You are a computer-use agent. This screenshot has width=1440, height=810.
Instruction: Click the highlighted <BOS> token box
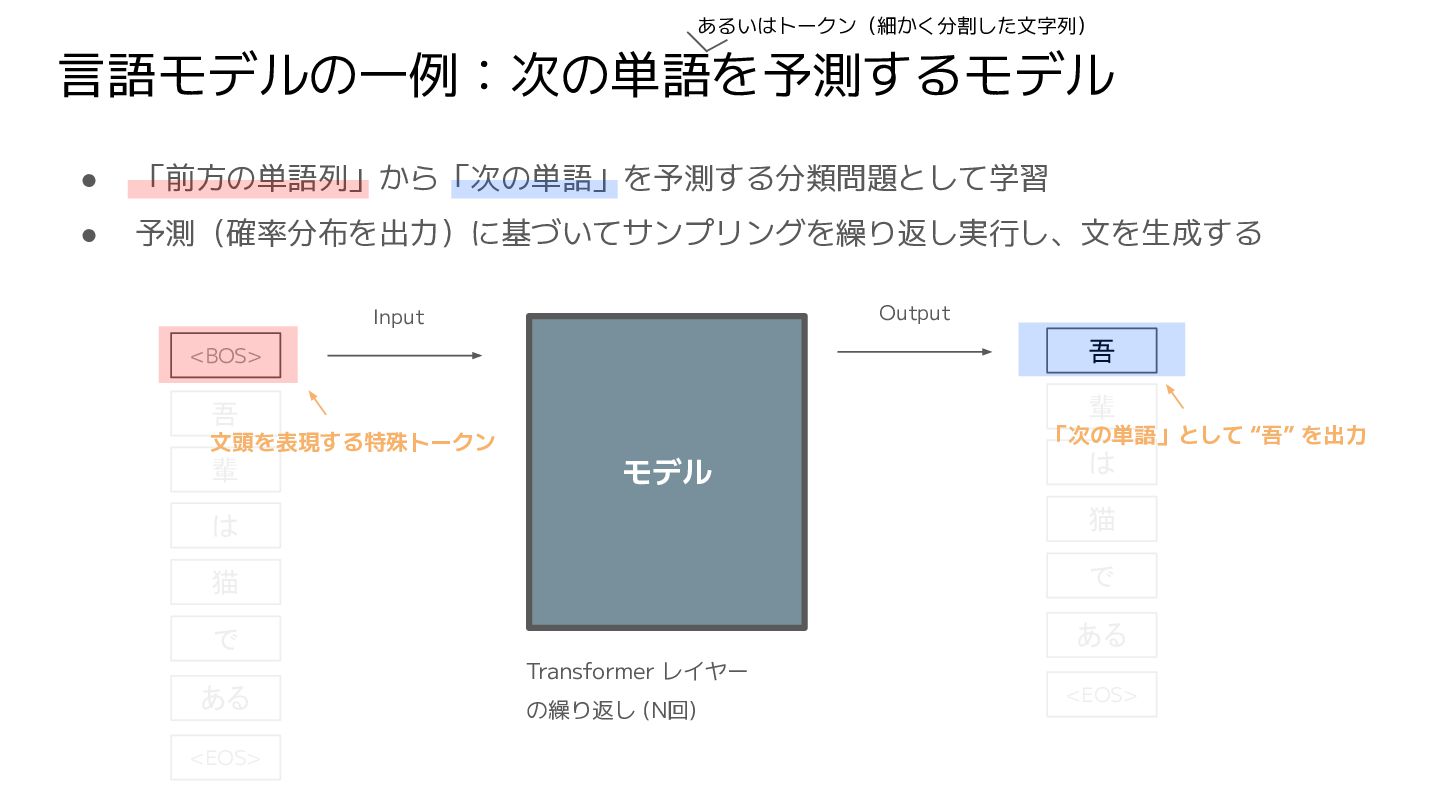pos(226,355)
